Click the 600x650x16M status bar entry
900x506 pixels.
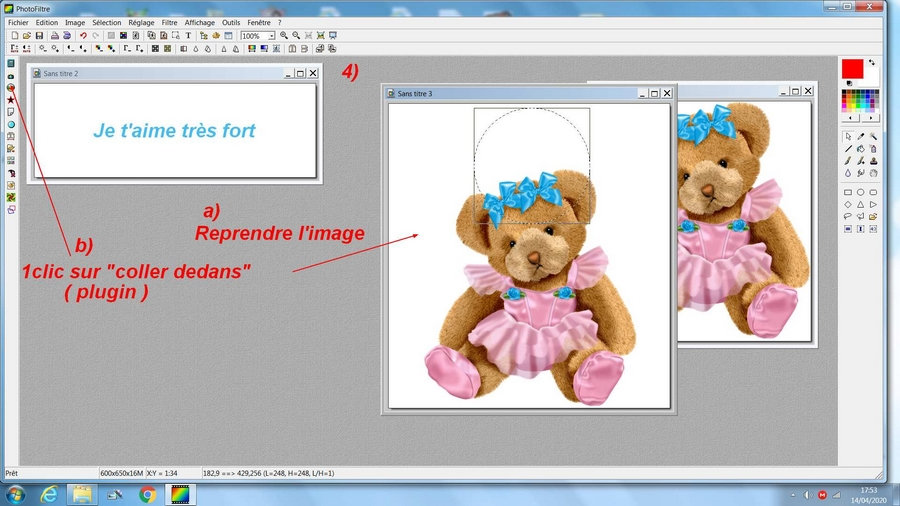(x=122, y=473)
